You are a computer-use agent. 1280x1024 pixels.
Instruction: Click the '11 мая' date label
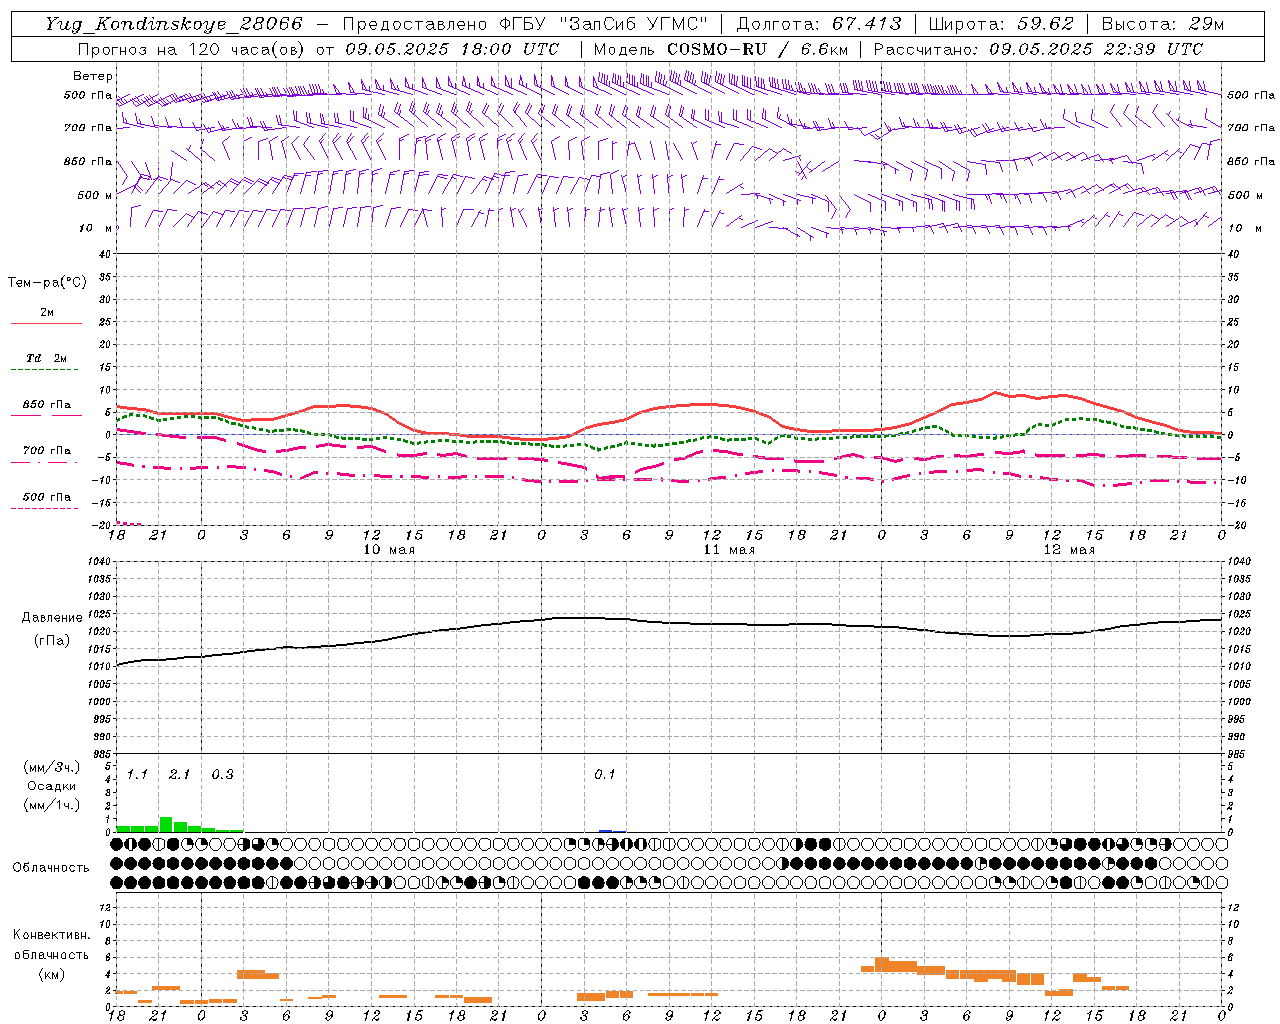(x=729, y=550)
